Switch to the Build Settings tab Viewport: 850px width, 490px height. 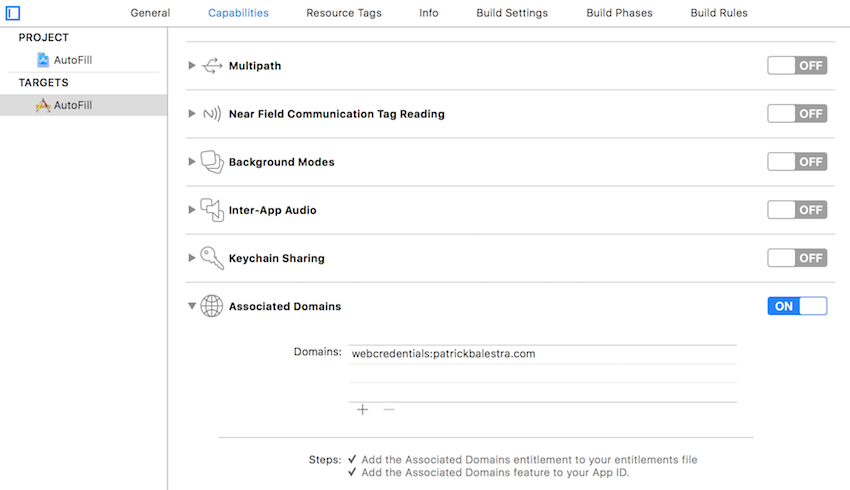(511, 13)
